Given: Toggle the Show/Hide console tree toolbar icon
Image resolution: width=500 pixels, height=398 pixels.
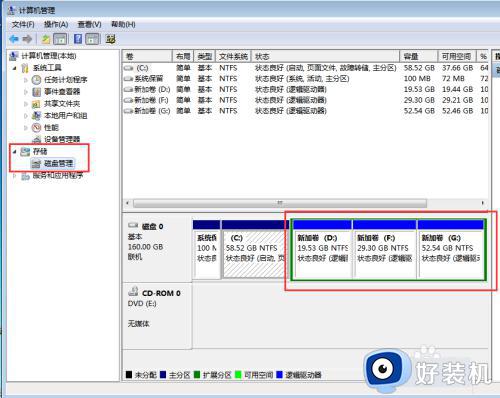Looking at the screenshot, I should pos(60,39).
